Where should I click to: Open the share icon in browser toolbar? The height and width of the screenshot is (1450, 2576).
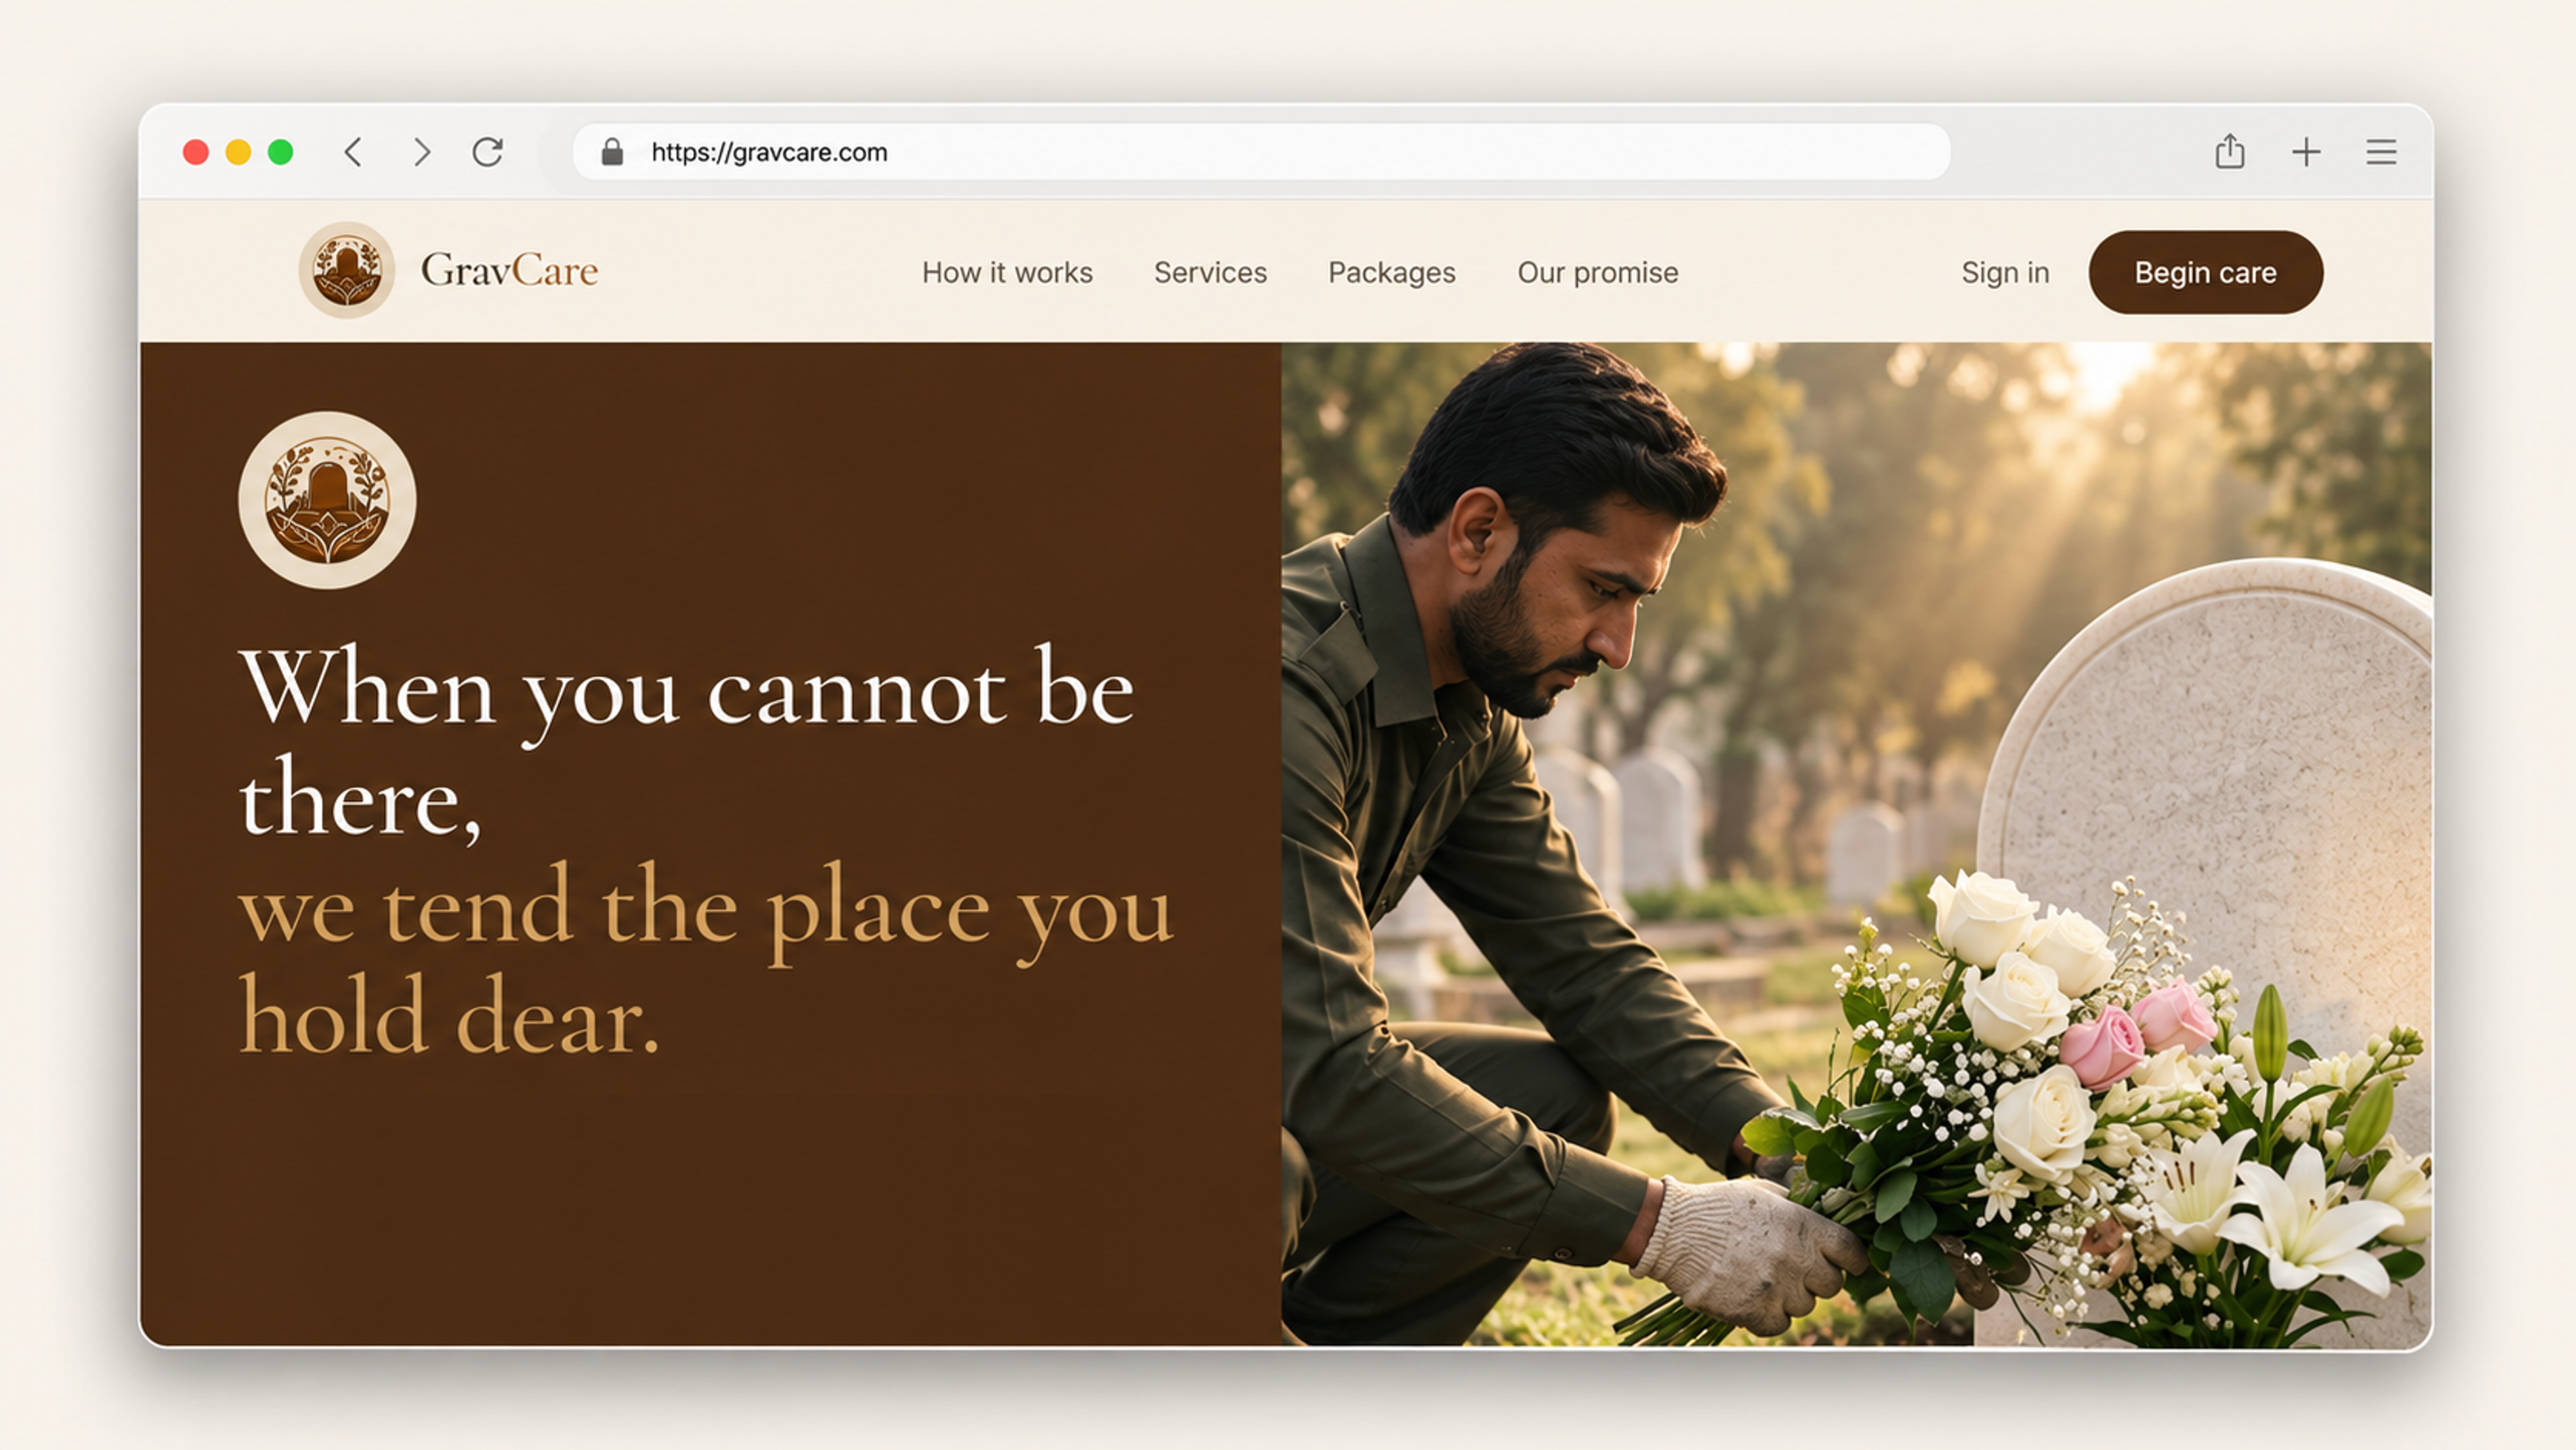(x=2229, y=152)
